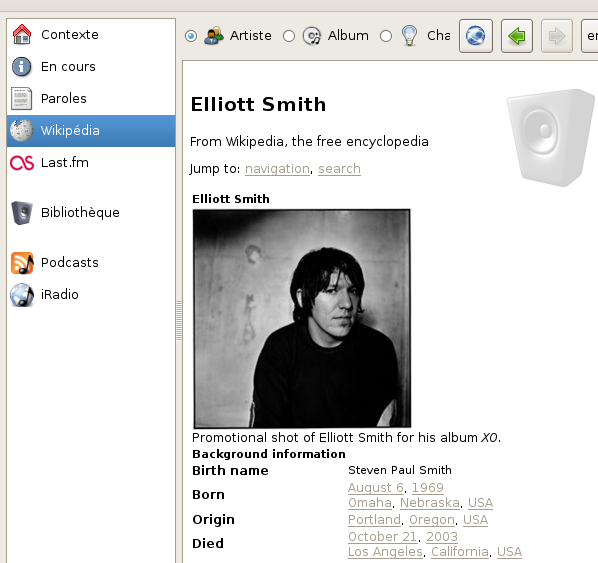Switch to the Bibliothèque entry
Screen dimensions: 598x563
click(80, 213)
